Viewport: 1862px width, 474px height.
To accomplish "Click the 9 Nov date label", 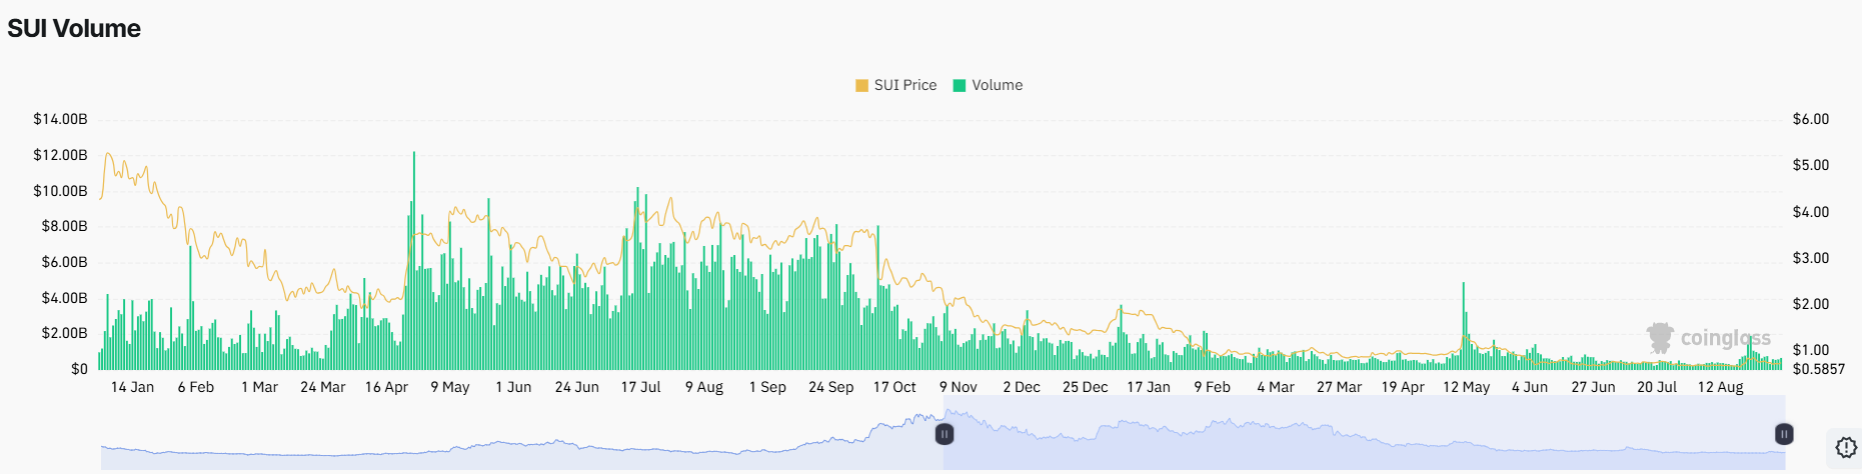I will click(958, 387).
